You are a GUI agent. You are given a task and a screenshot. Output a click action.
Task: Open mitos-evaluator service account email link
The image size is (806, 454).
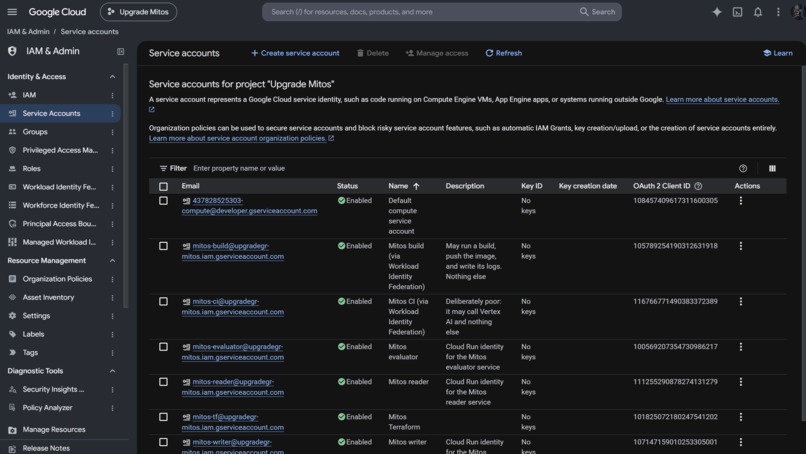point(233,352)
